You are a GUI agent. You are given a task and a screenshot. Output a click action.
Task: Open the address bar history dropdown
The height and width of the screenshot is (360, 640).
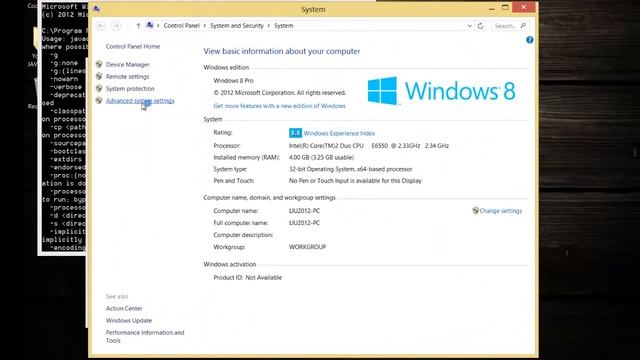coord(469,26)
